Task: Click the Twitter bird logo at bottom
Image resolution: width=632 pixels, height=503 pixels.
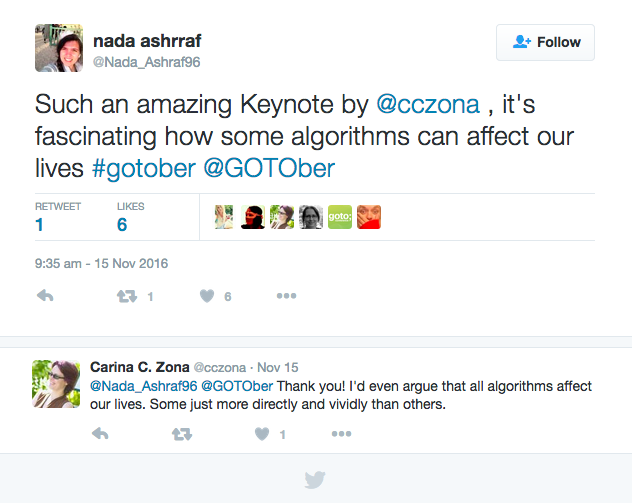Action: pos(315,480)
